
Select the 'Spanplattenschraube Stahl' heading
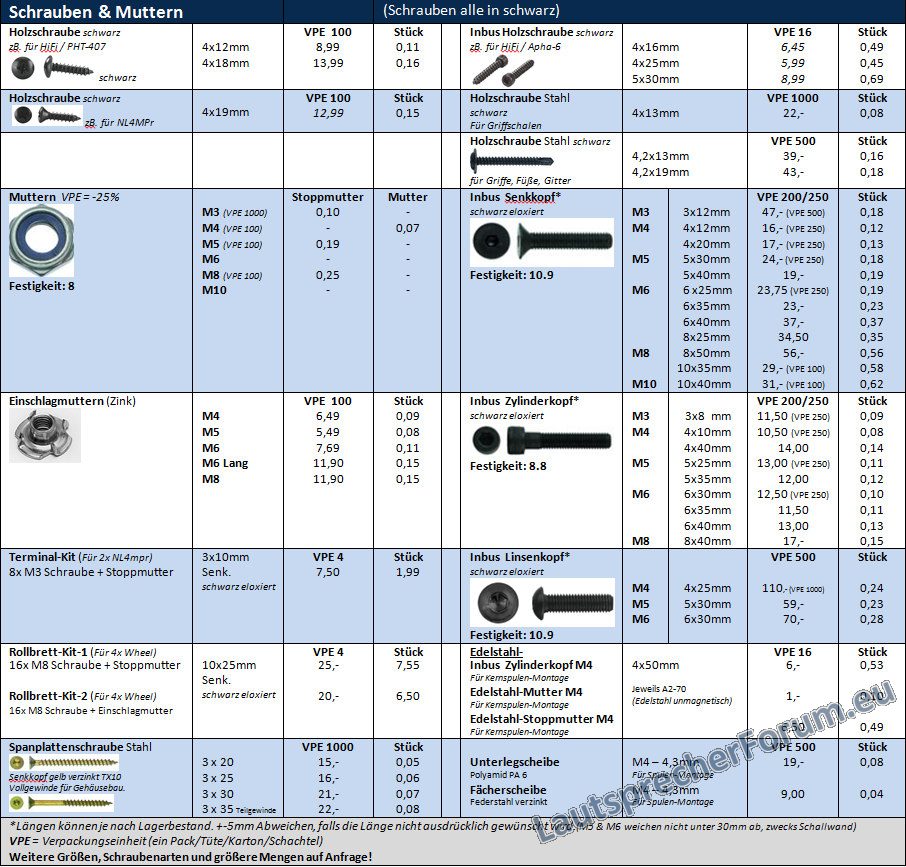click(80, 747)
